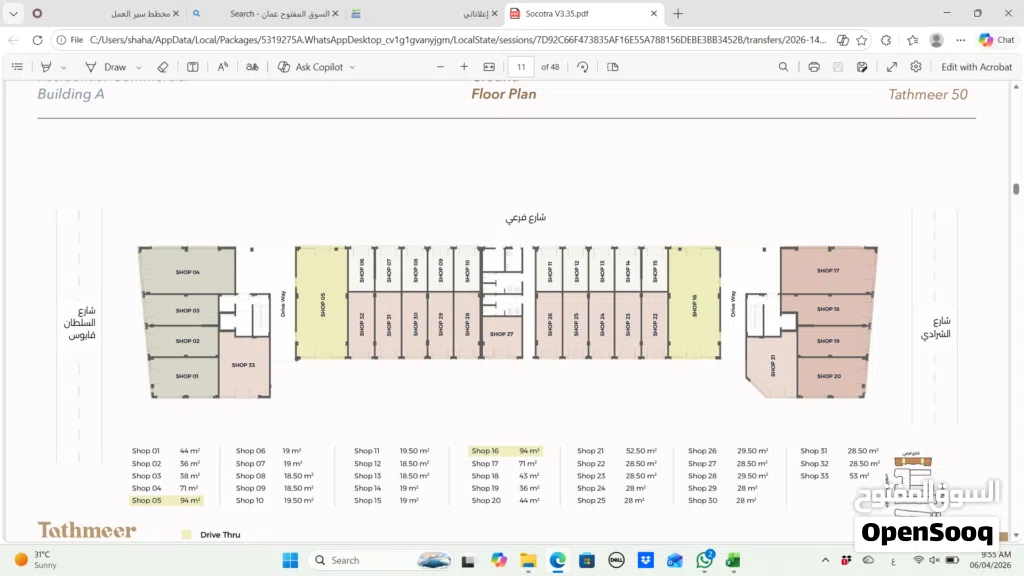Open the weather widget showing 31°C Sunny
The height and width of the screenshot is (576, 1024).
coord(36,560)
